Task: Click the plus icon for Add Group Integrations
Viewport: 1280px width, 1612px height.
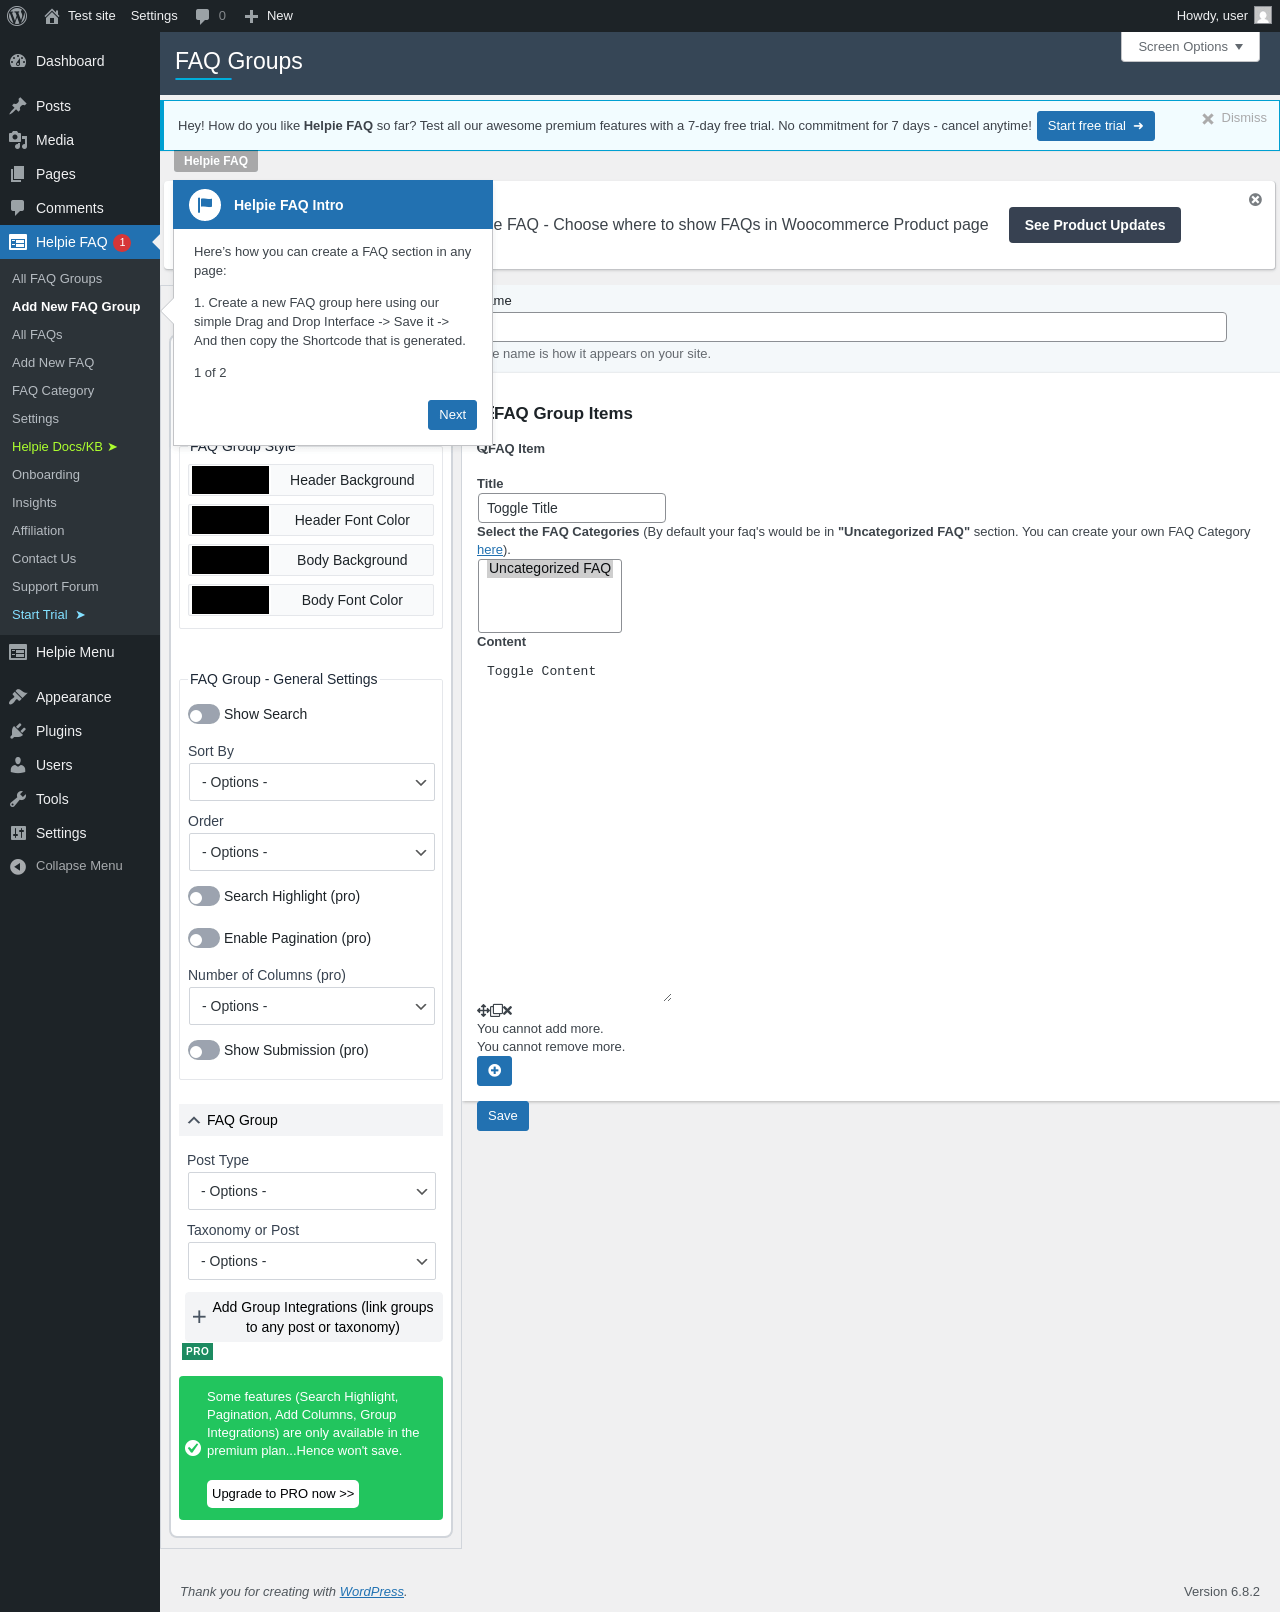Action: click(199, 1317)
